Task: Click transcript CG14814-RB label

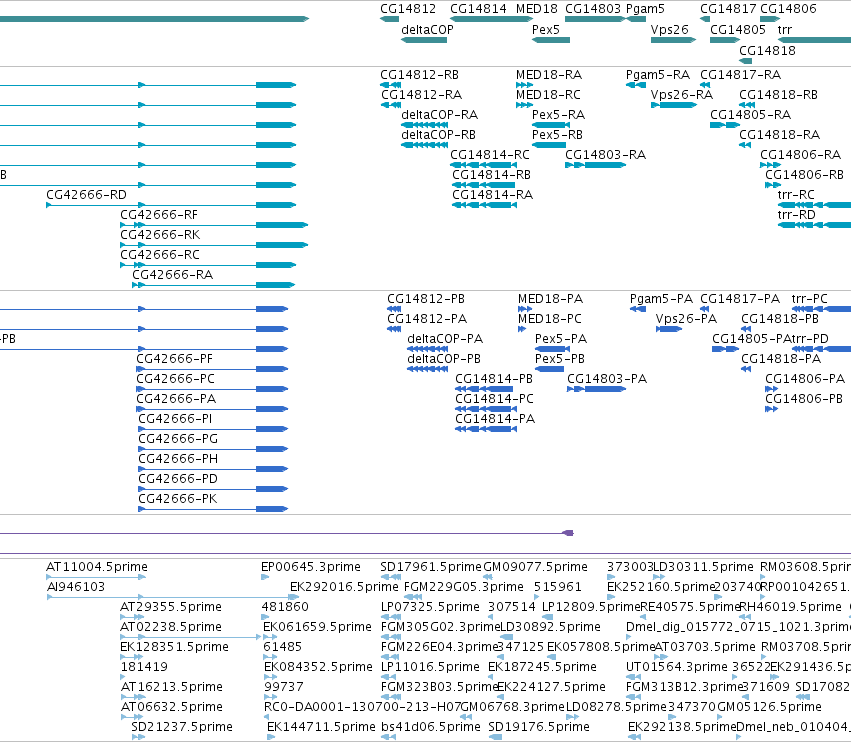Action: (491, 175)
